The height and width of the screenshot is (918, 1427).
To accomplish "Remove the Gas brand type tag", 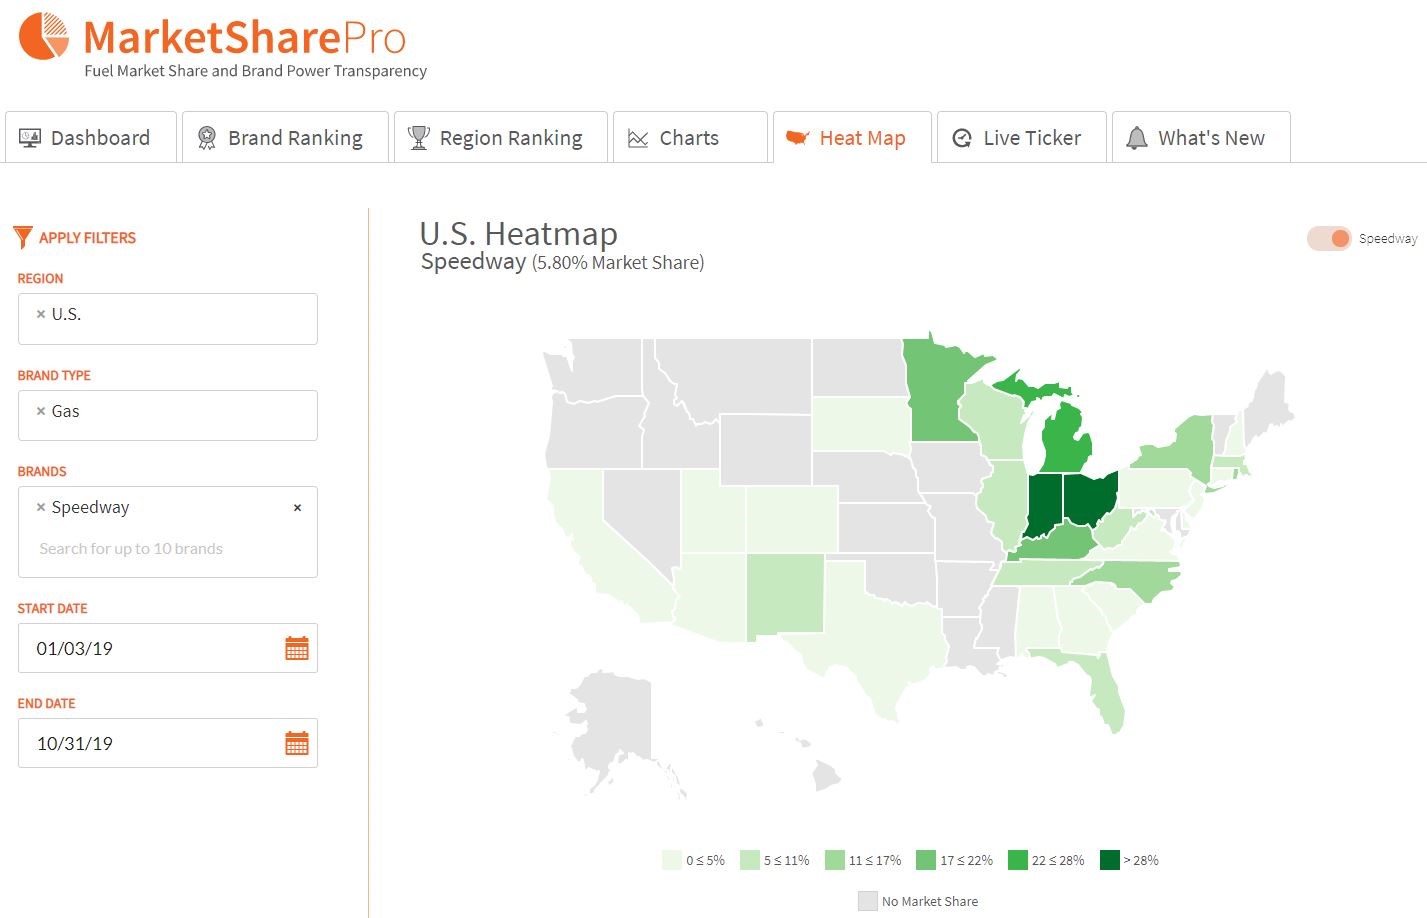I will [x=41, y=411].
